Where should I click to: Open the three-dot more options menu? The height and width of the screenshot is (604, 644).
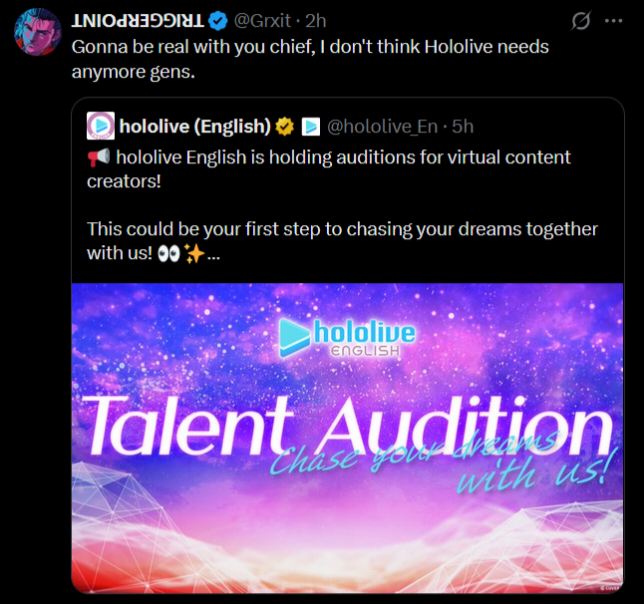(x=614, y=21)
